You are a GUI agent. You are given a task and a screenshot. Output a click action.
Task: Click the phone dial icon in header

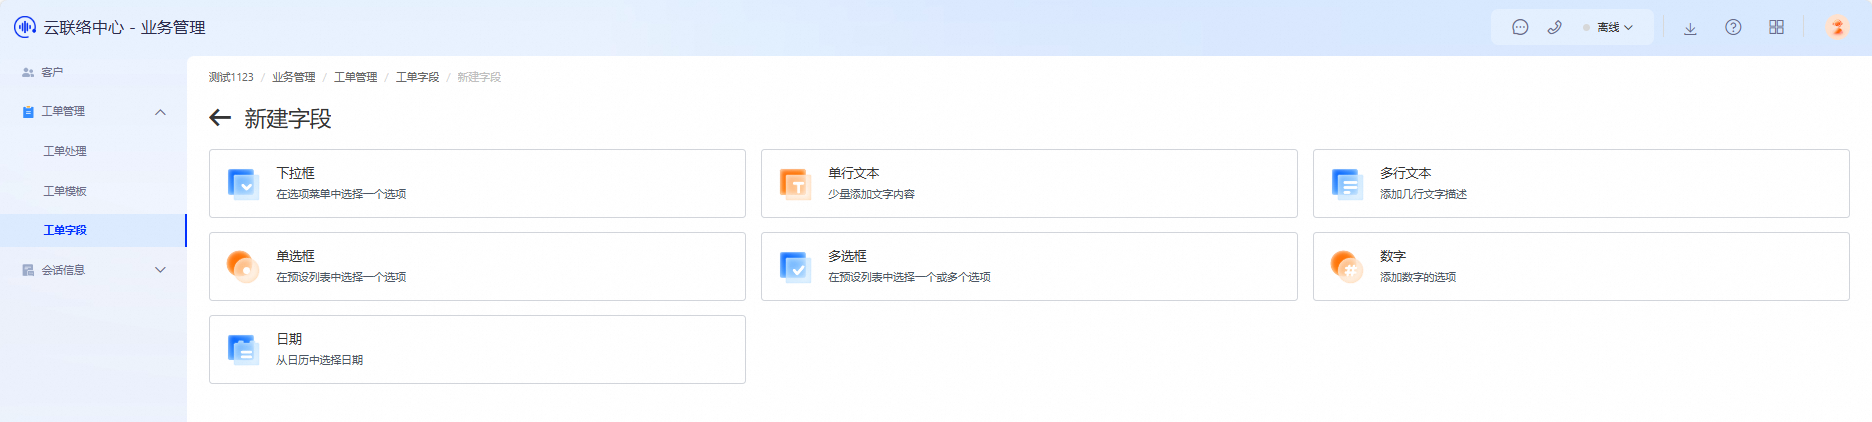click(x=1554, y=27)
